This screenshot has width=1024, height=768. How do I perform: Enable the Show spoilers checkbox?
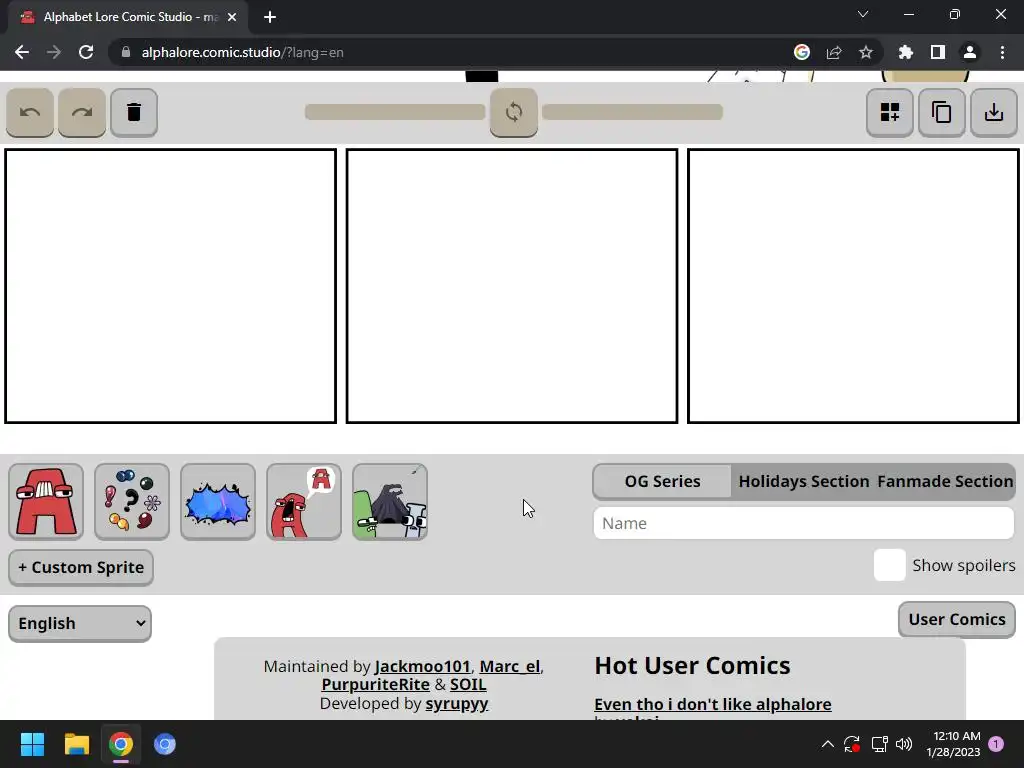pos(889,565)
